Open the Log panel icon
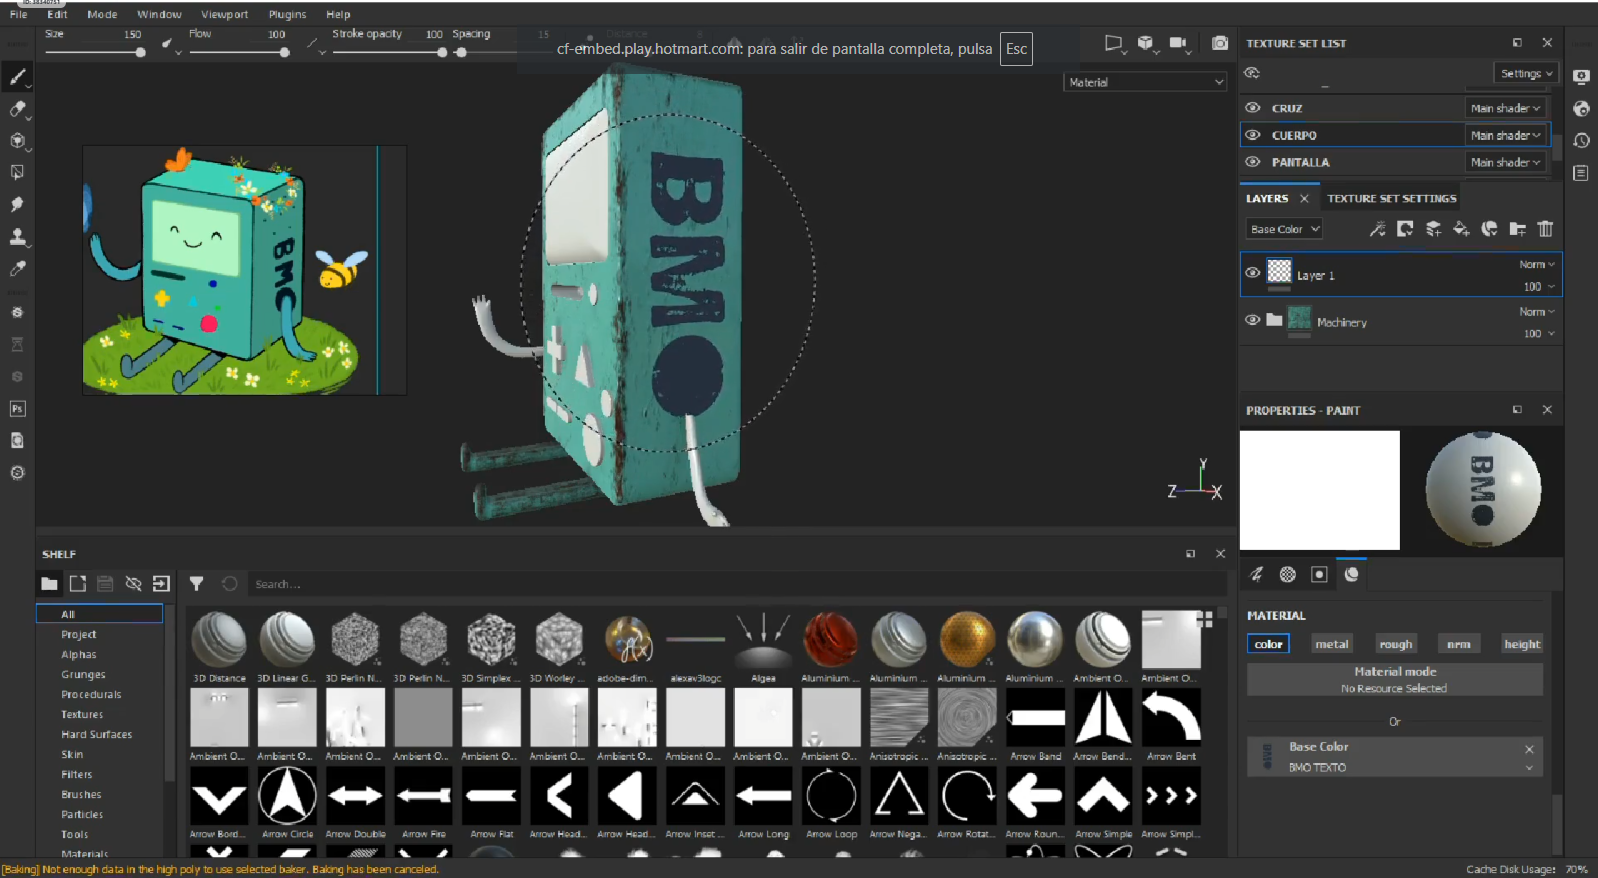The height and width of the screenshot is (878, 1598). point(1581,173)
